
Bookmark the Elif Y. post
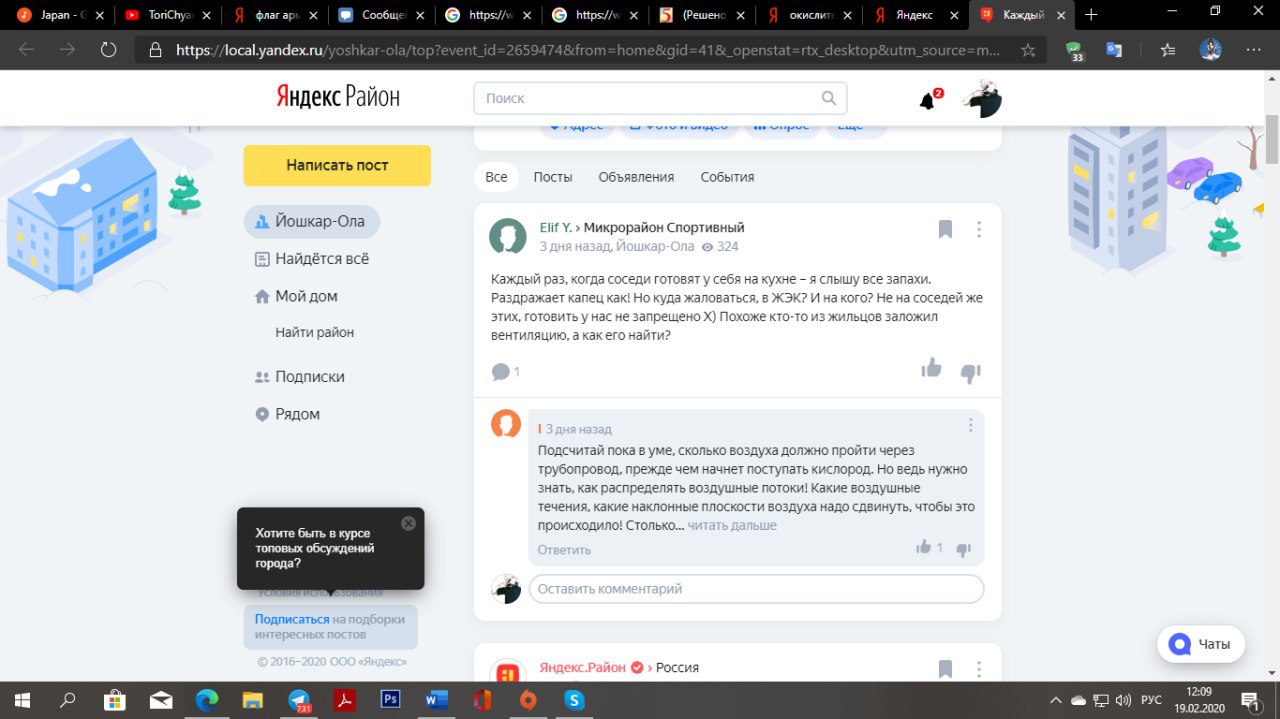point(945,230)
